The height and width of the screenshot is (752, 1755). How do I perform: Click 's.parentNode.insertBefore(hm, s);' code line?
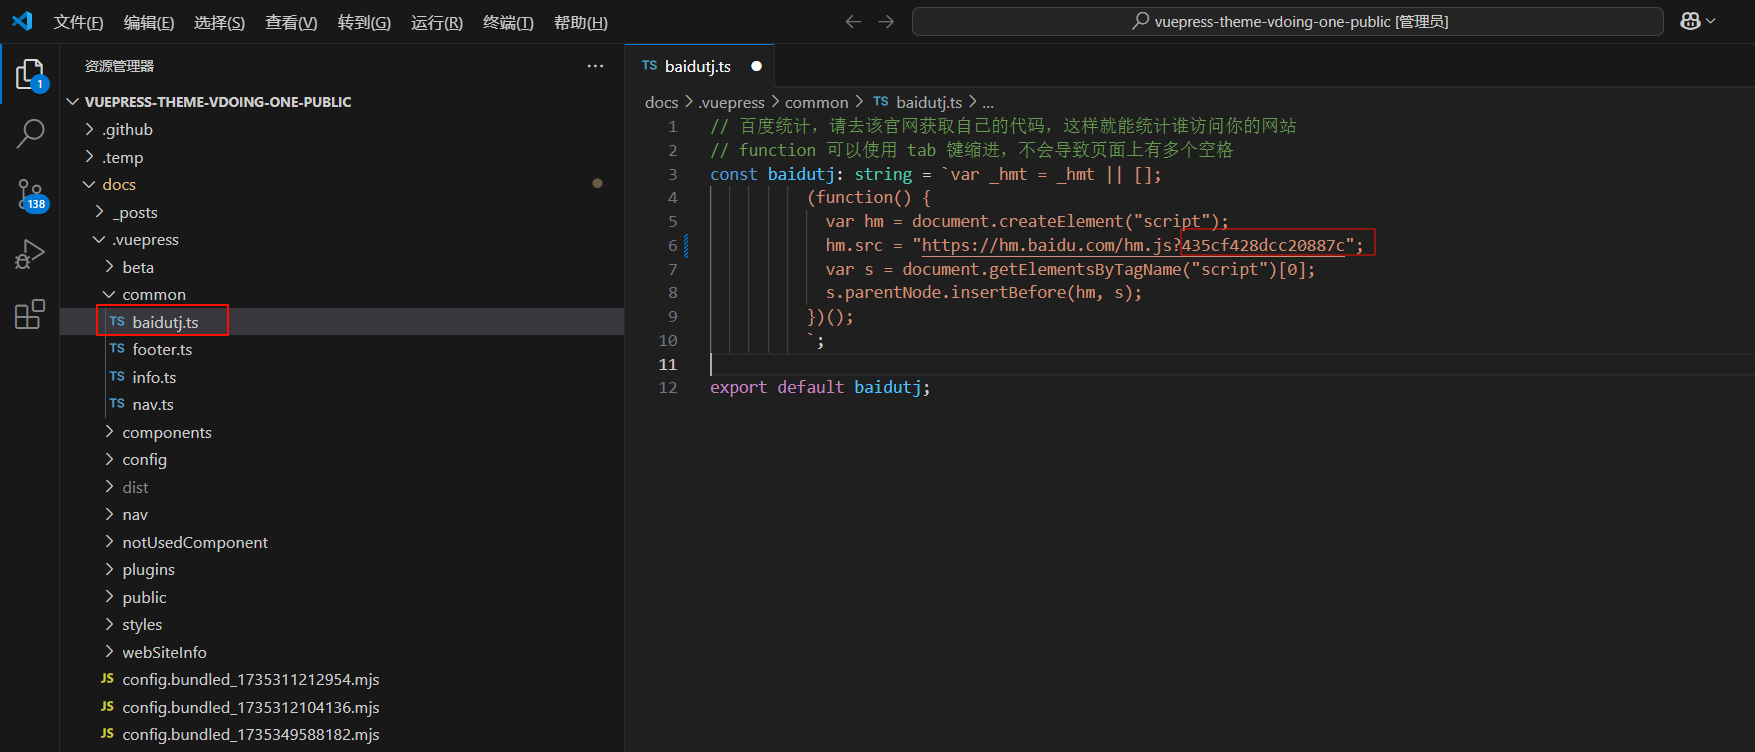coord(983,292)
